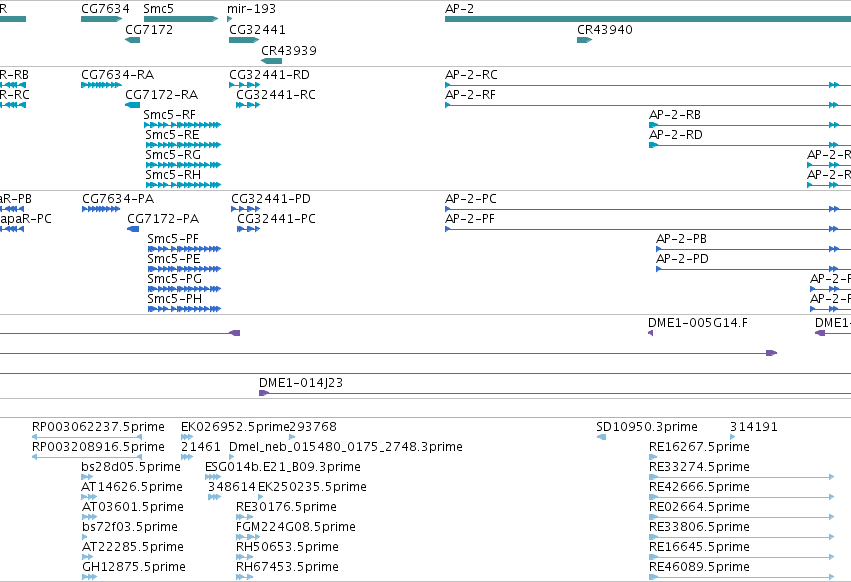Select EST RP003208916.5prime
The width and height of the screenshot is (851, 582).
tap(98, 447)
